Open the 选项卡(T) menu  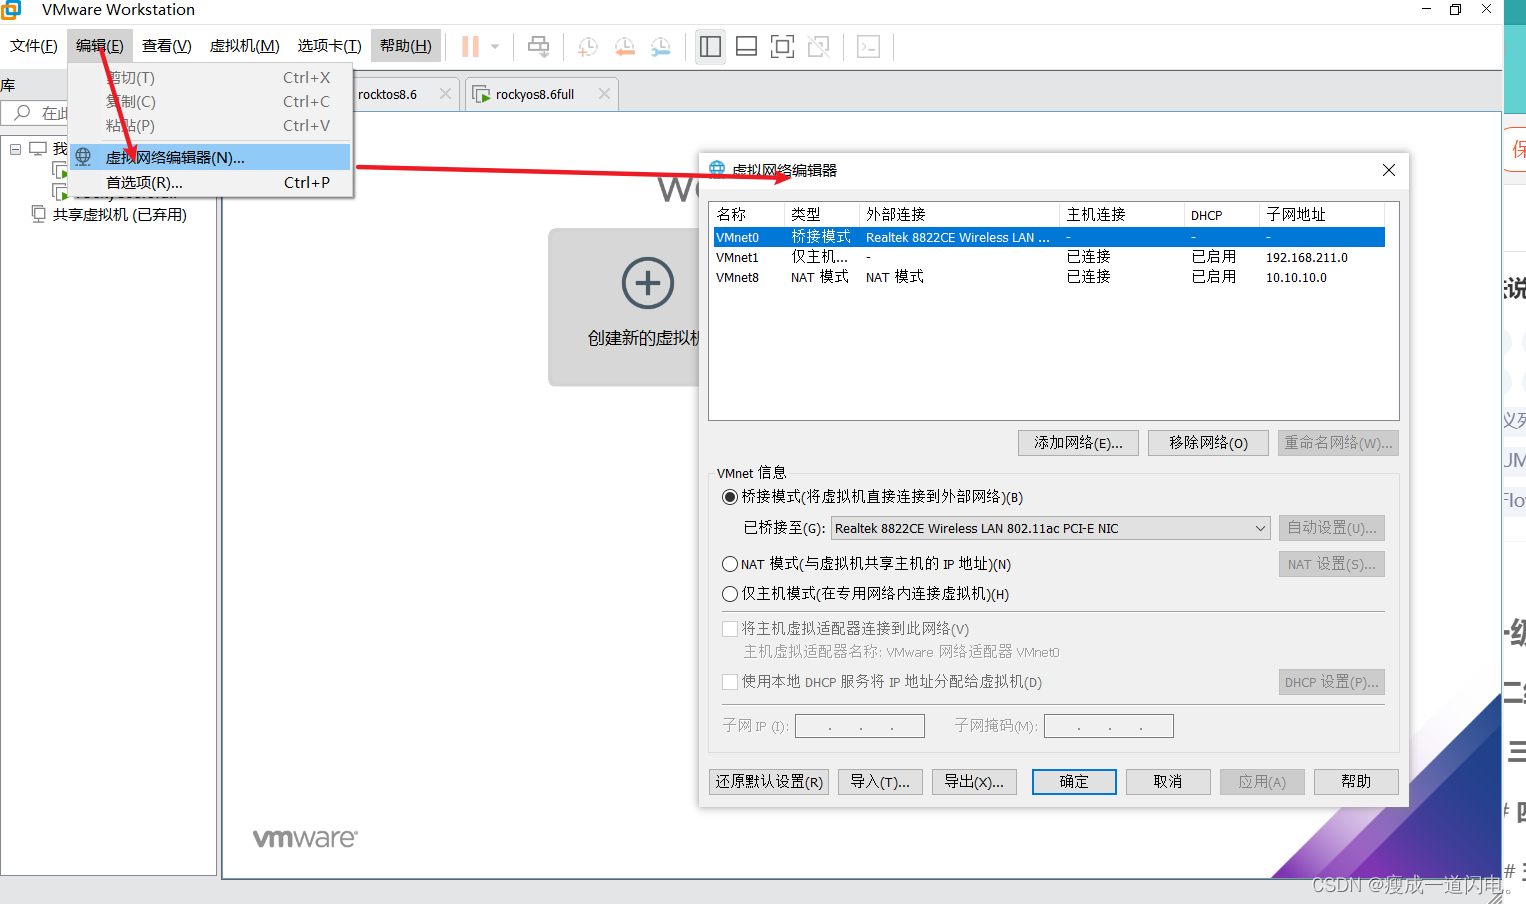point(329,46)
